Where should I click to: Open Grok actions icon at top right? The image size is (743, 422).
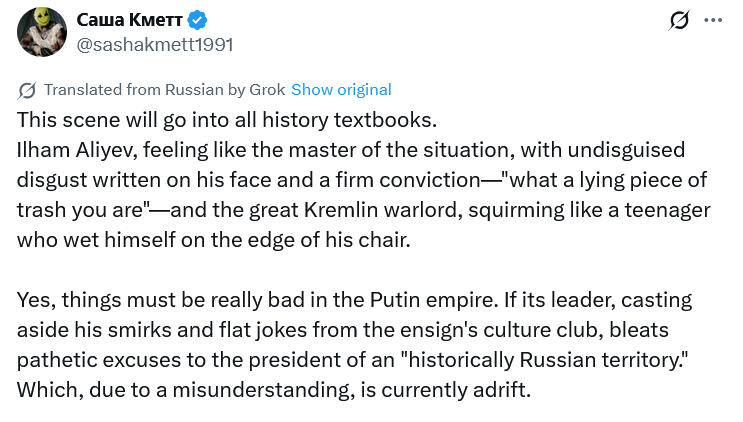pos(679,20)
